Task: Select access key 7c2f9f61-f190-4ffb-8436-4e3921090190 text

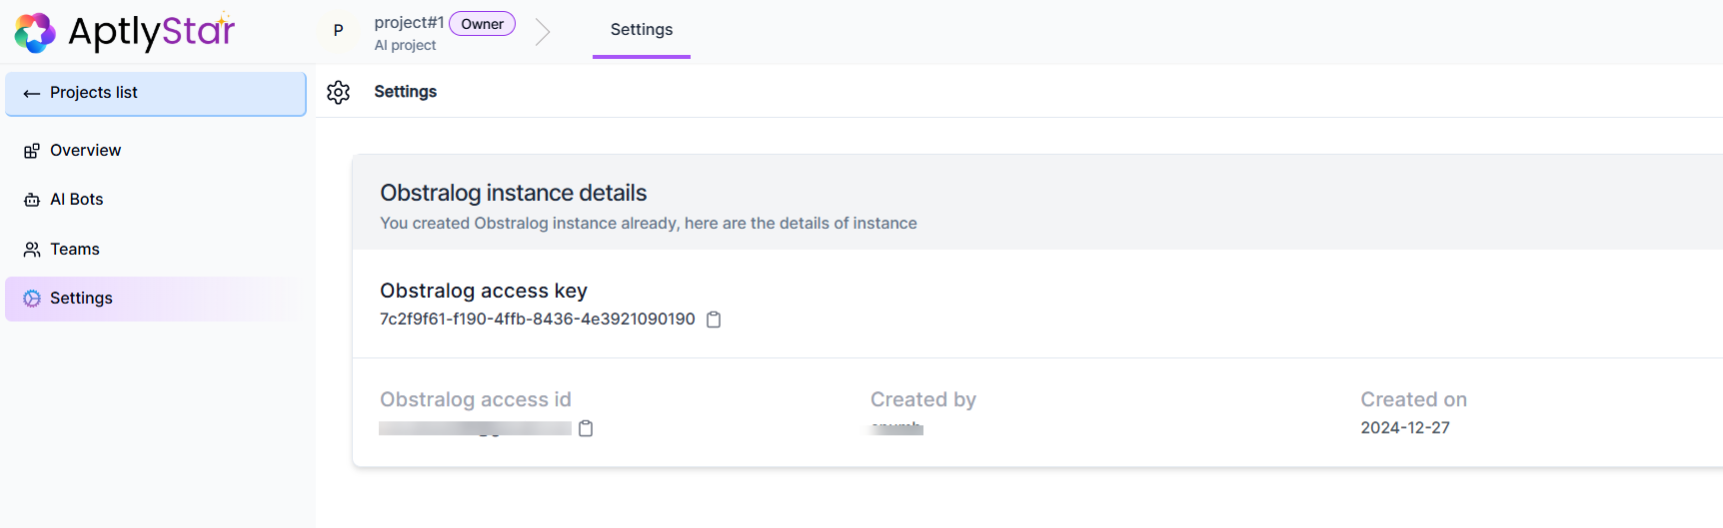Action: tap(537, 319)
